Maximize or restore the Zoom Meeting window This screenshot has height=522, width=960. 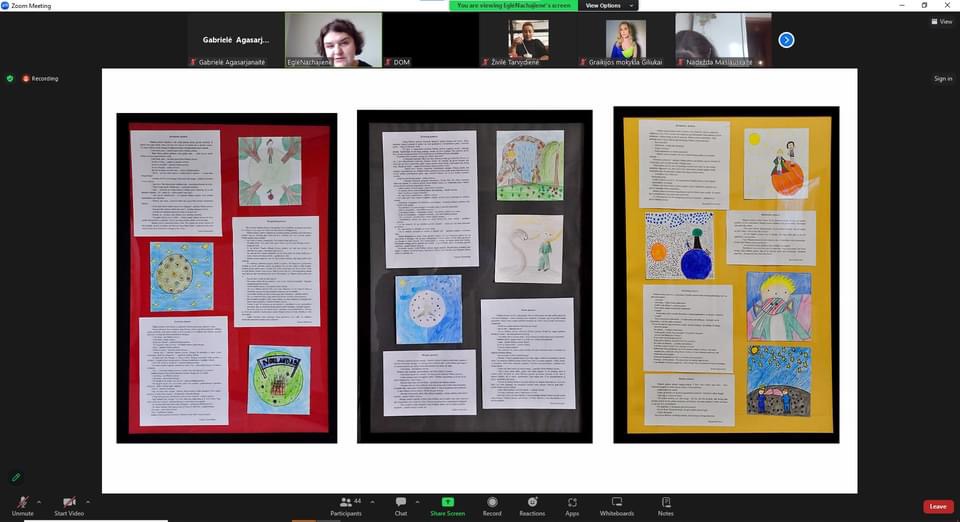(924, 6)
